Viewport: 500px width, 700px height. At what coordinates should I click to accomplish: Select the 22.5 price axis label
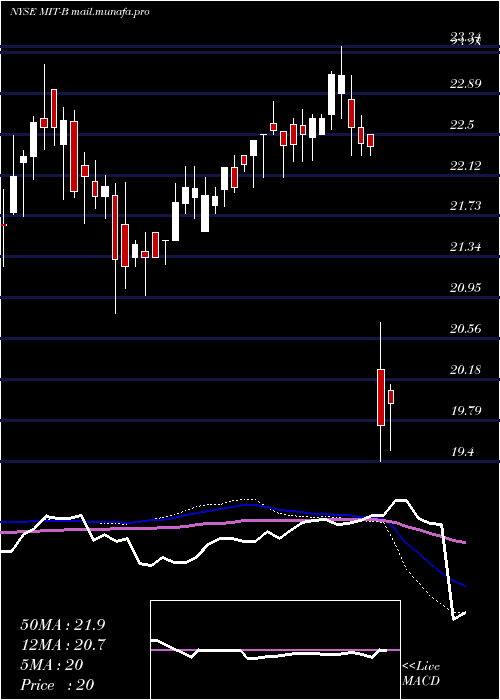click(462, 125)
